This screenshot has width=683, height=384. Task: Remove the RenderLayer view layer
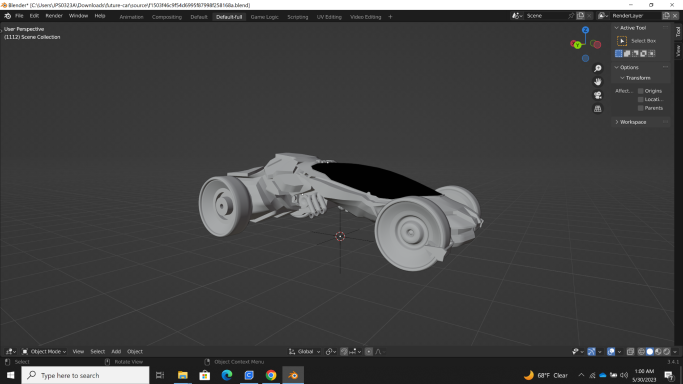675,16
